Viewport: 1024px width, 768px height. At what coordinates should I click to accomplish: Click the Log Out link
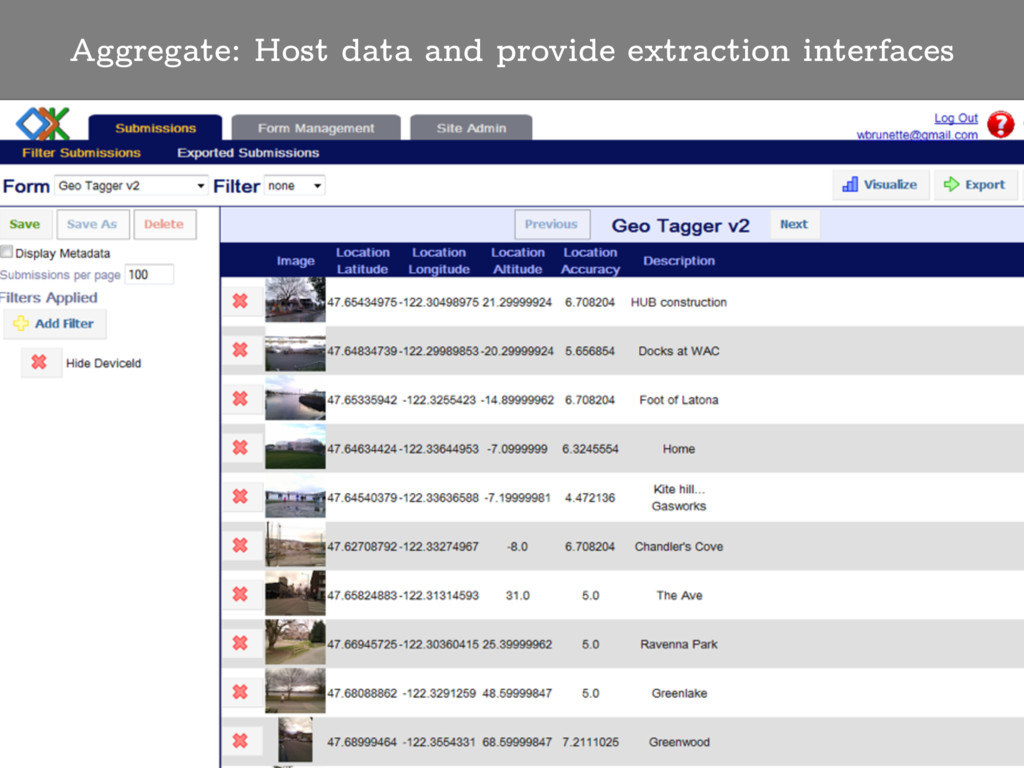pos(956,118)
